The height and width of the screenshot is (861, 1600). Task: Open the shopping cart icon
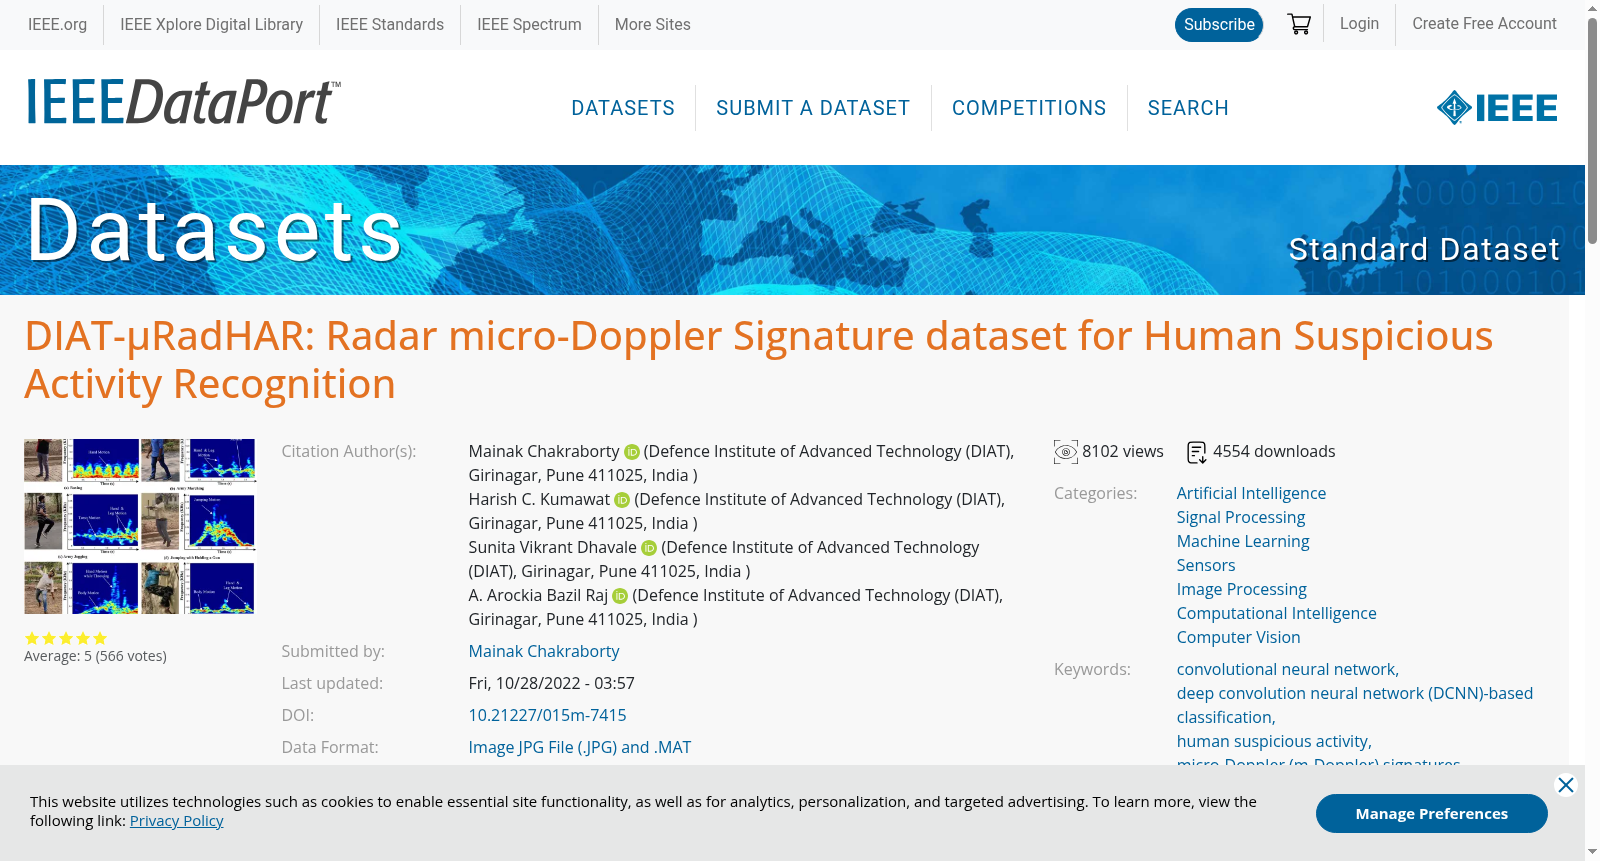pos(1299,24)
